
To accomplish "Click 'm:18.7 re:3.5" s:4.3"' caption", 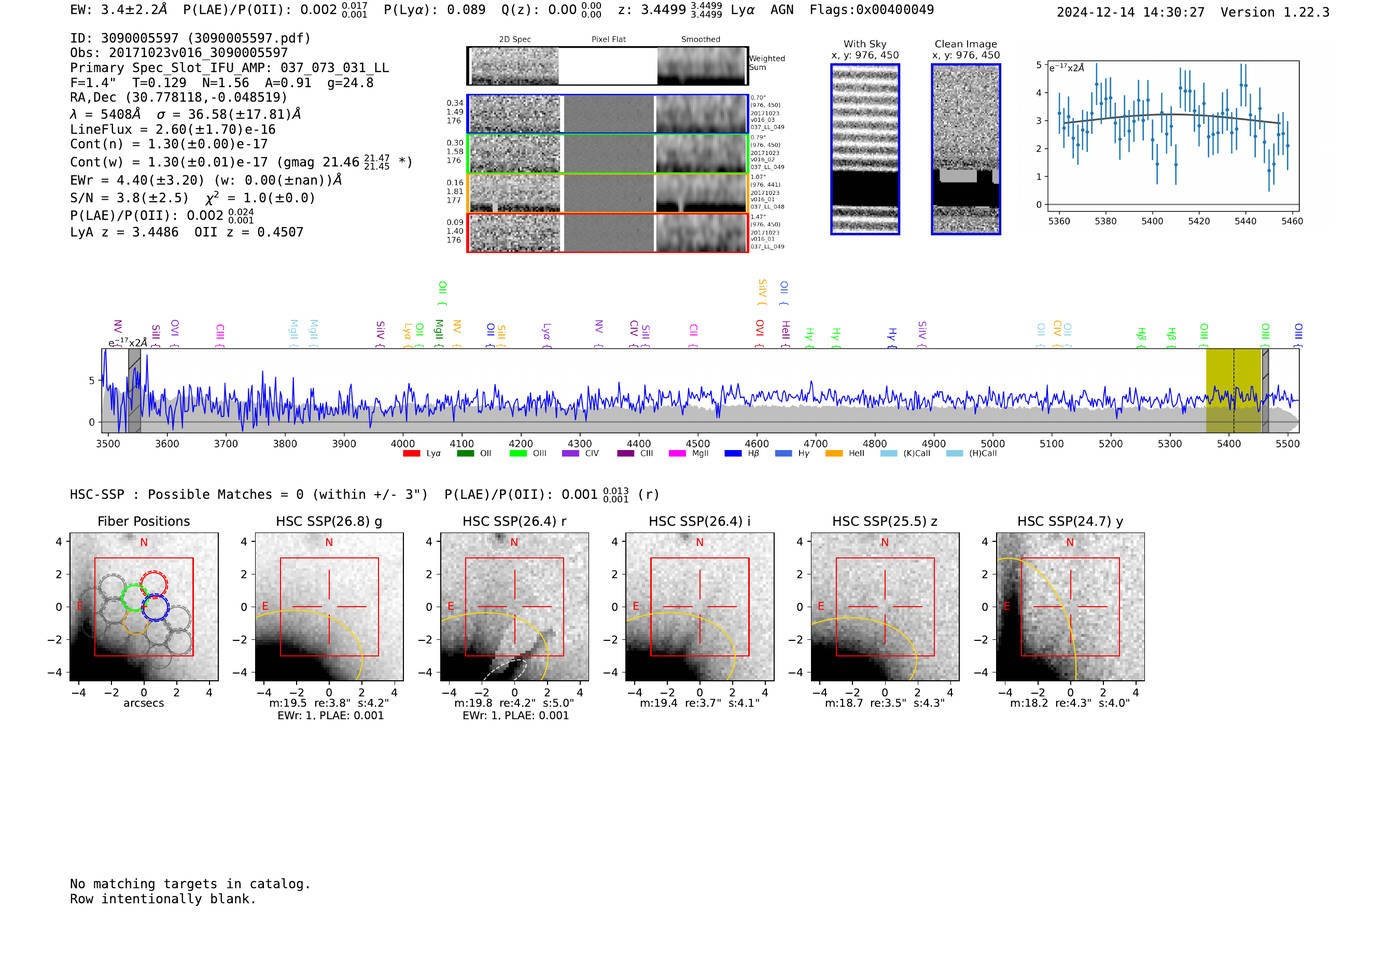I will 885,703.
